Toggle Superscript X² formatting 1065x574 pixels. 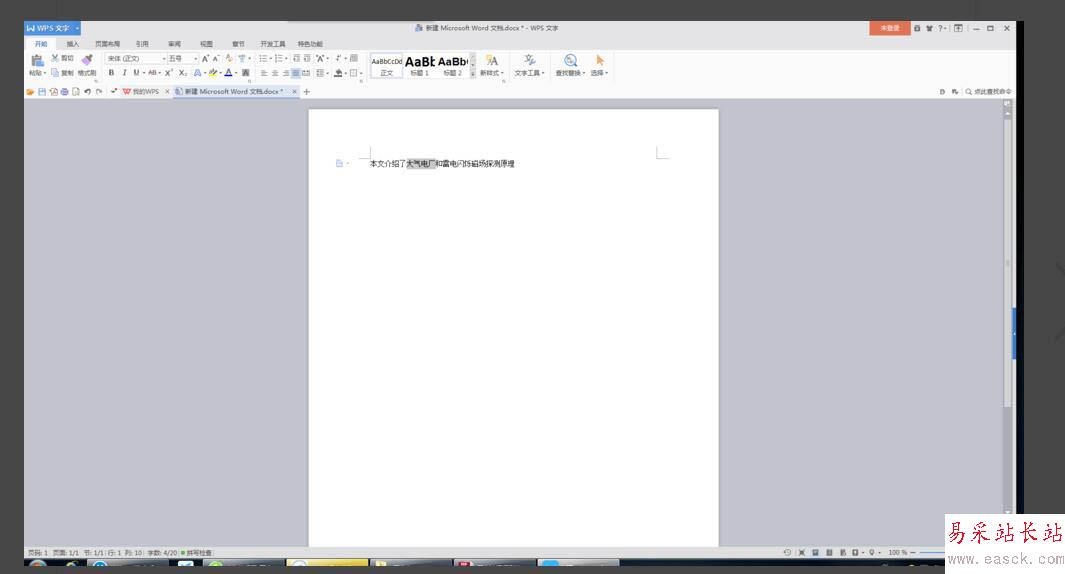pos(168,73)
